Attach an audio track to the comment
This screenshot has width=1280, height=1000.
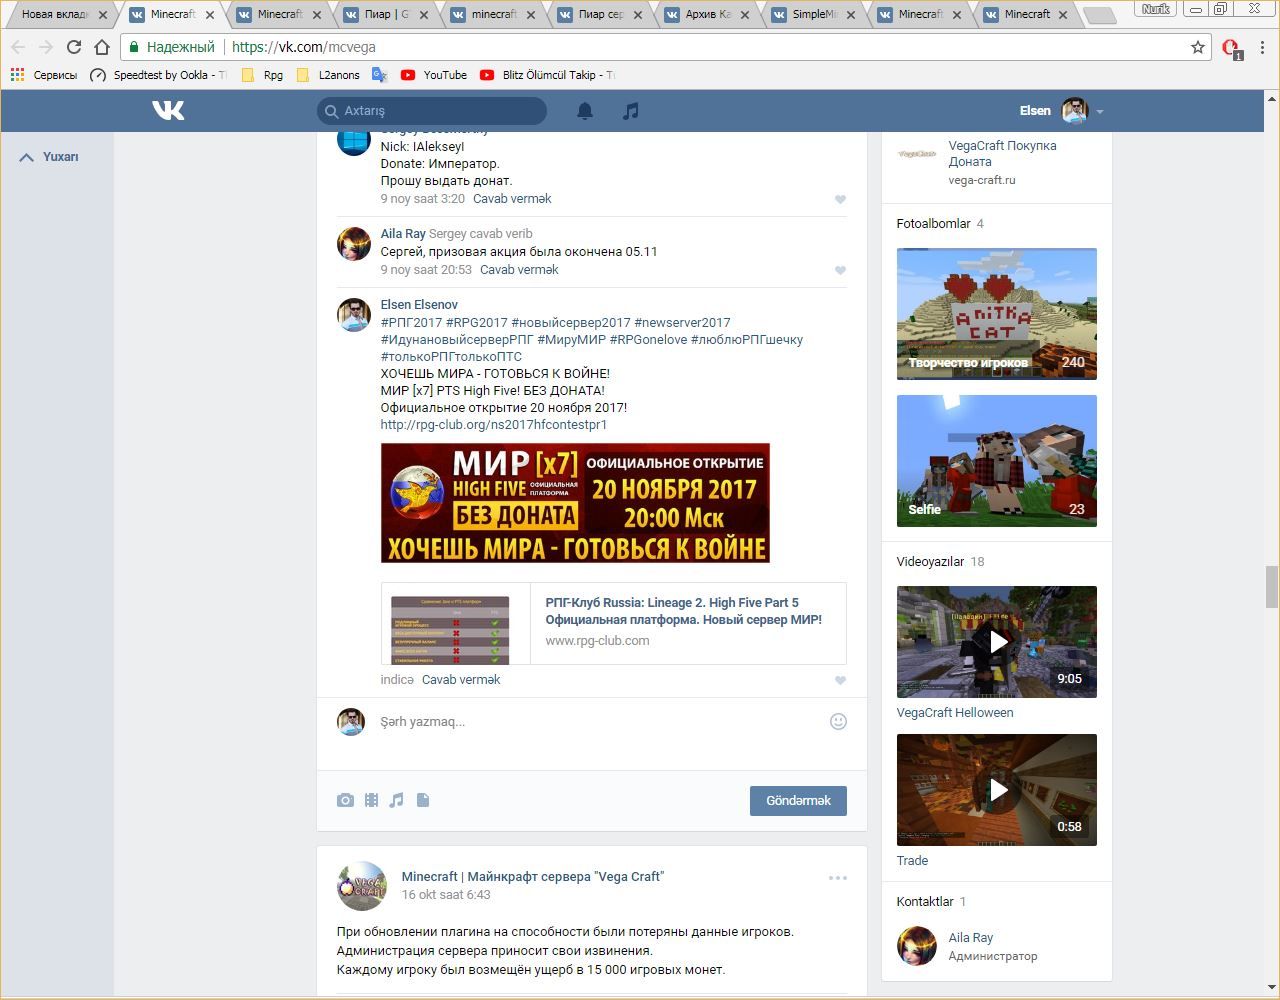pos(397,800)
